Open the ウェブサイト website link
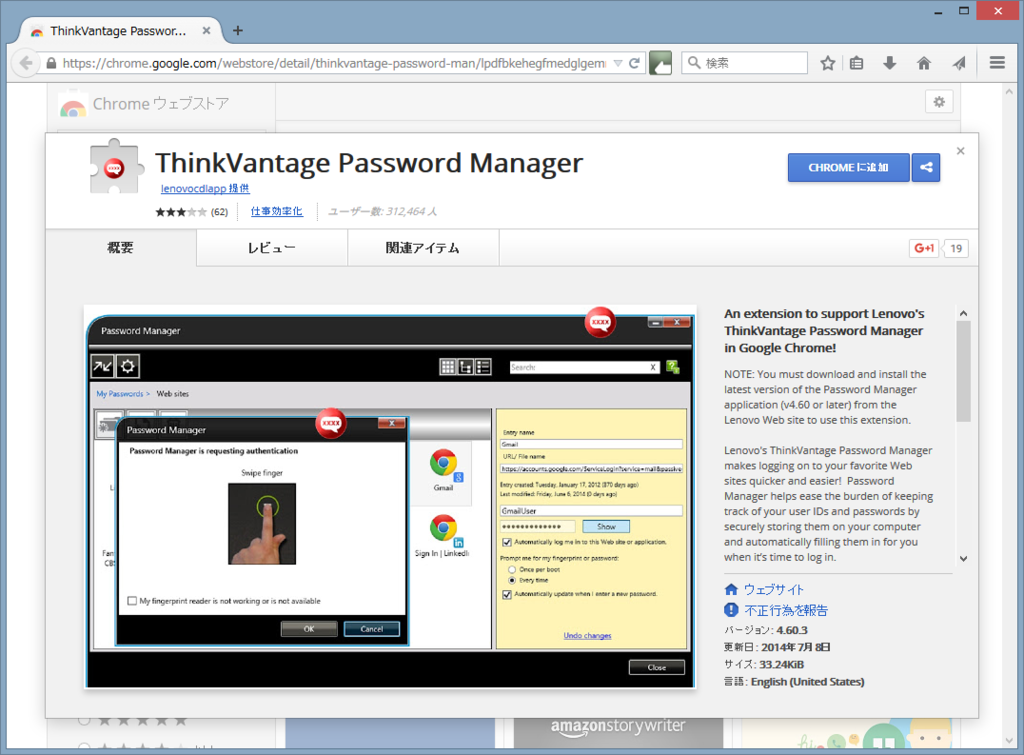The image size is (1024, 755). pyautogui.click(x=774, y=590)
